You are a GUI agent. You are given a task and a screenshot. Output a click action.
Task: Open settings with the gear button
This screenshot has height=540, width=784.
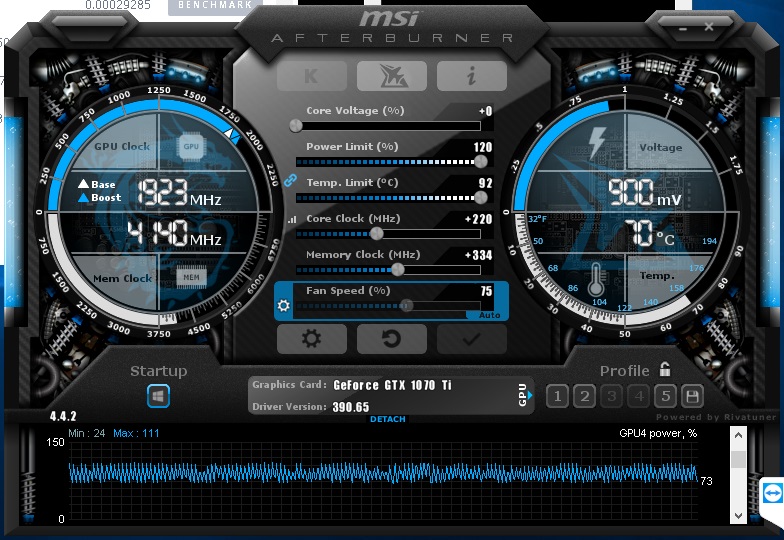click(x=312, y=339)
